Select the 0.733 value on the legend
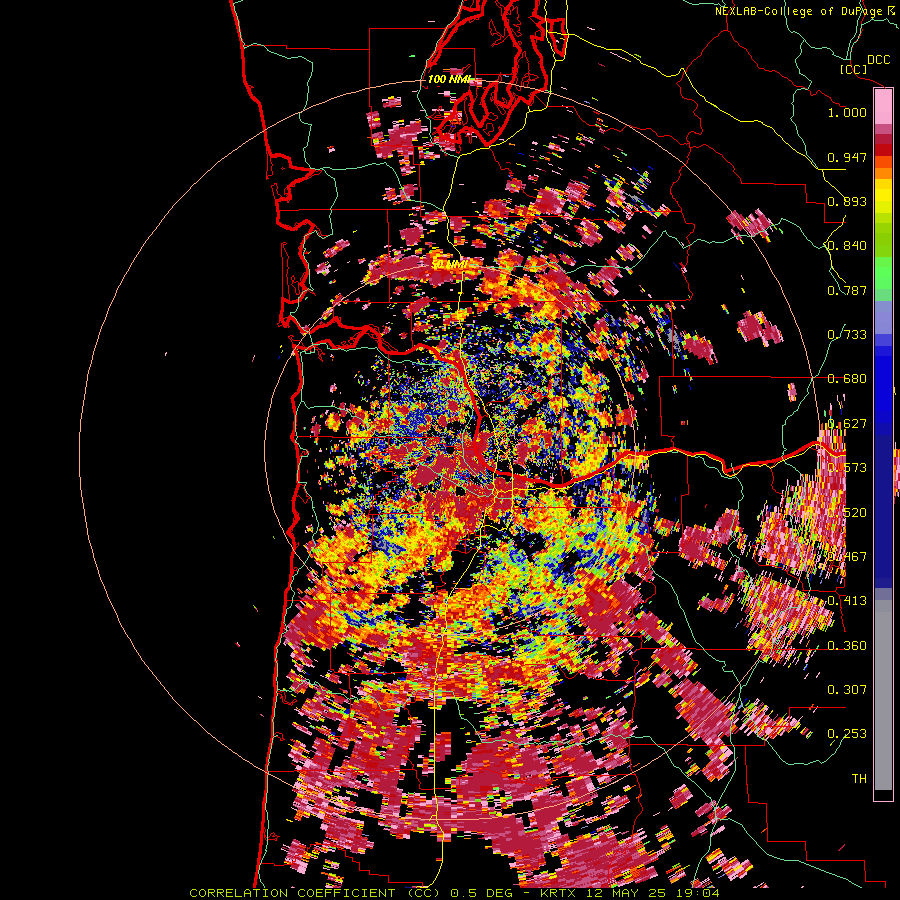Image resolution: width=900 pixels, height=900 pixels. point(847,335)
